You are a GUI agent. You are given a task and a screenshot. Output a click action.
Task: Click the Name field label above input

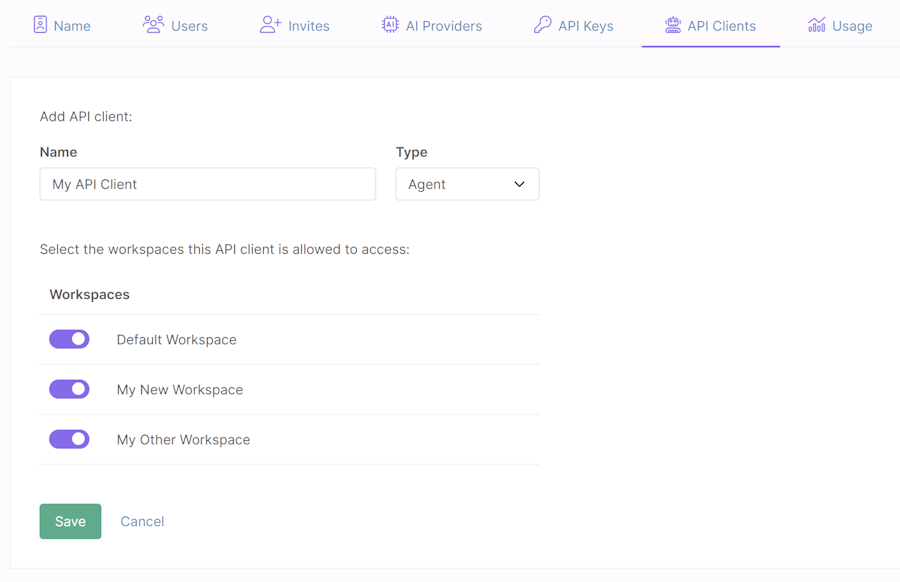[x=59, y=152]
